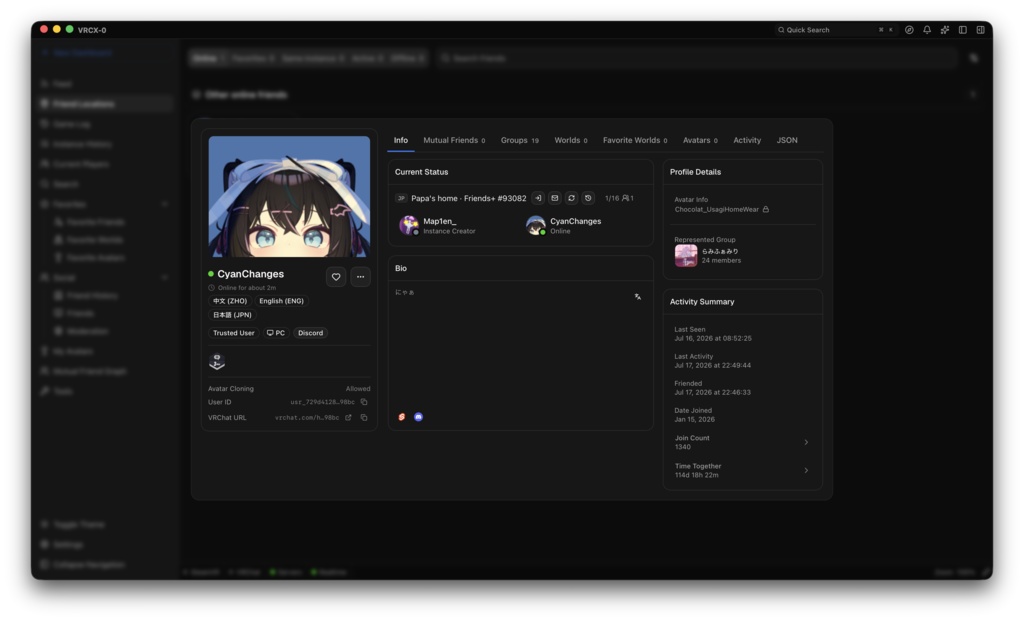
Task: Click the 'Online for about 2m' status text
Action: pyautogui.click(x=247, y=288)
